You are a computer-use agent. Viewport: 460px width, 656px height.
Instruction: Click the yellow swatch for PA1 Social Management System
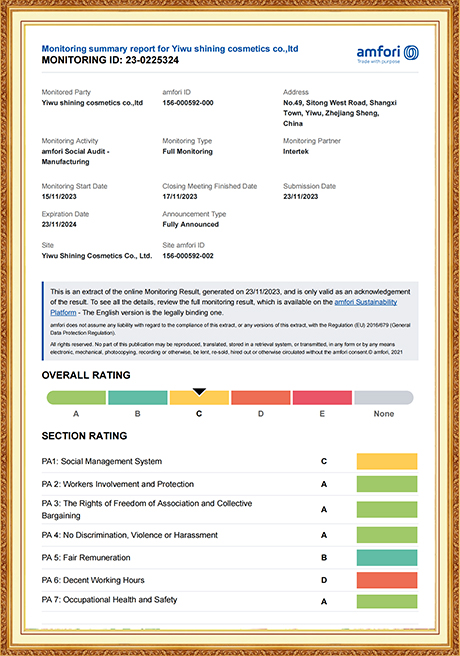387,461
